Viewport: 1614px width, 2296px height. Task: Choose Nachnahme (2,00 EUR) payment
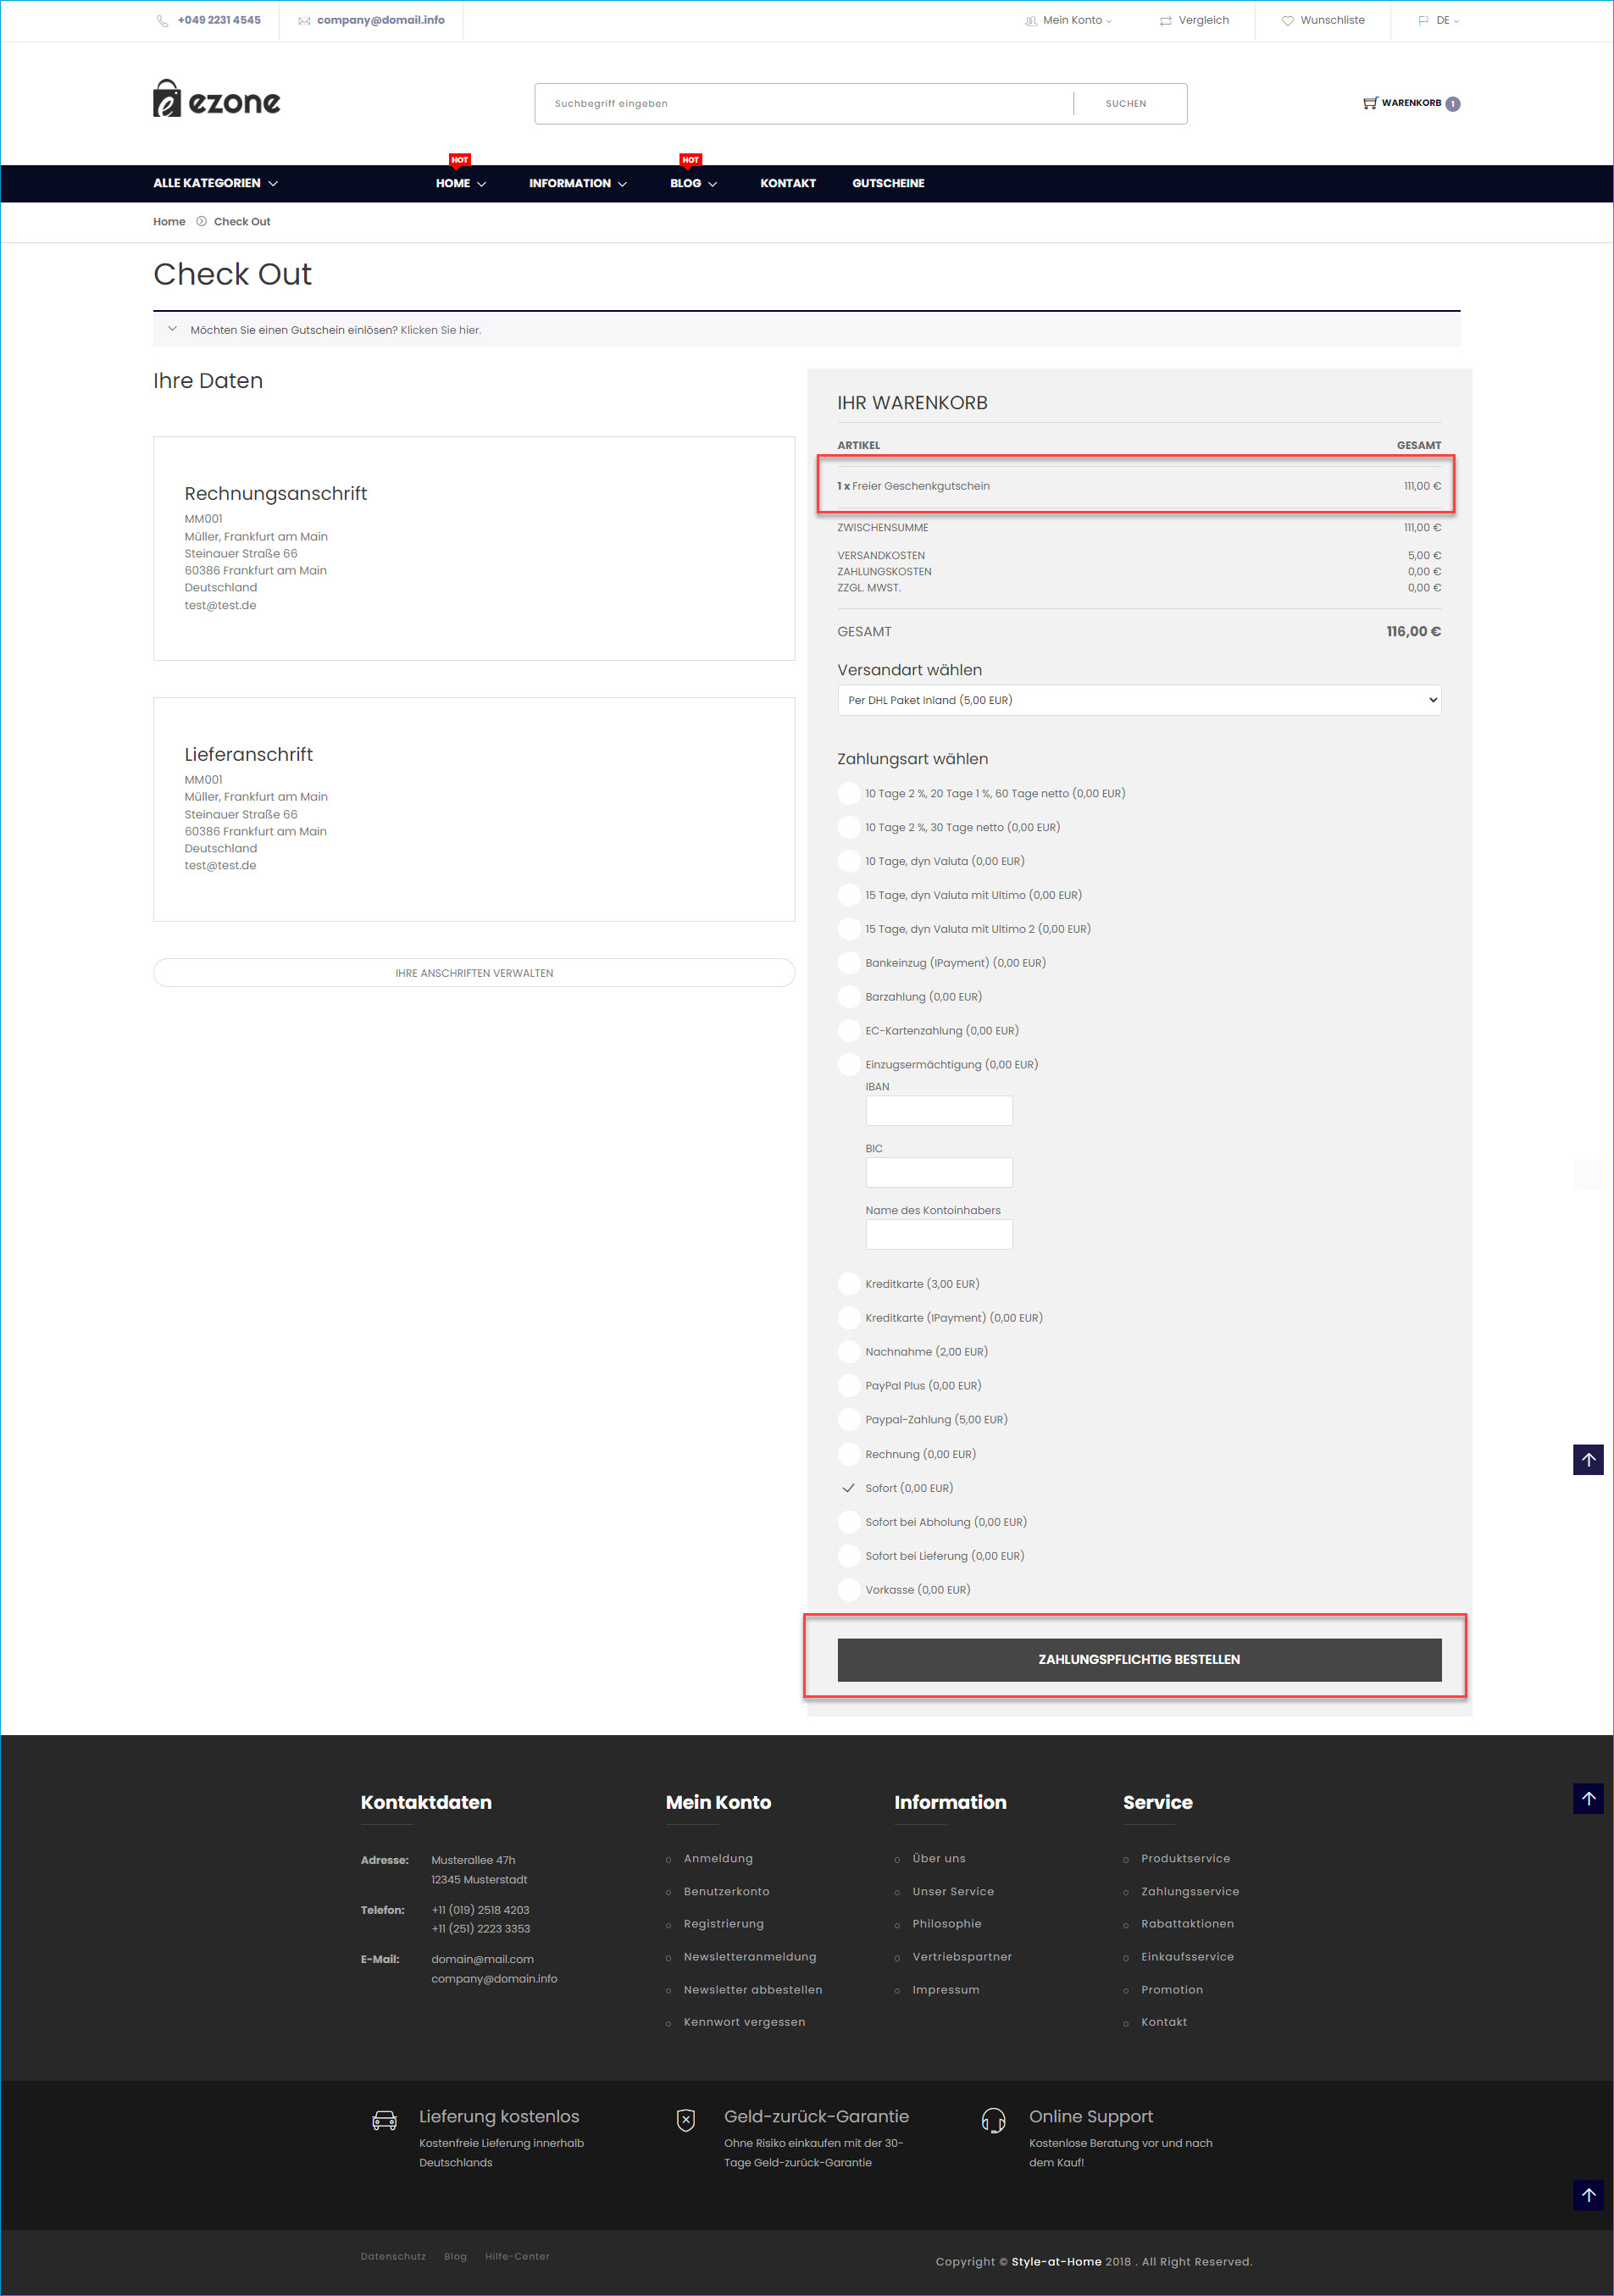click(x=849, y=1352)
